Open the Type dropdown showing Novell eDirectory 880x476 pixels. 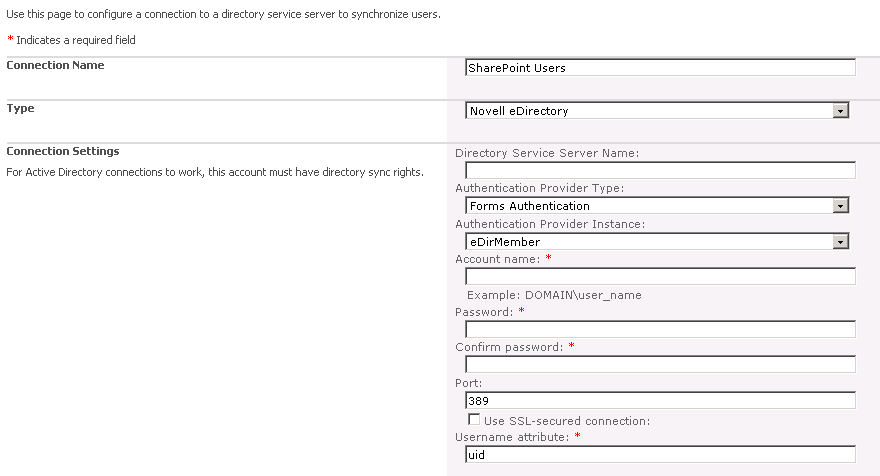pos(657,111)
